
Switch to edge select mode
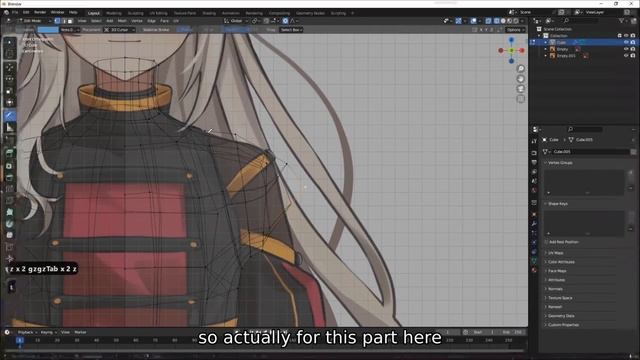[x=64, y=21]
